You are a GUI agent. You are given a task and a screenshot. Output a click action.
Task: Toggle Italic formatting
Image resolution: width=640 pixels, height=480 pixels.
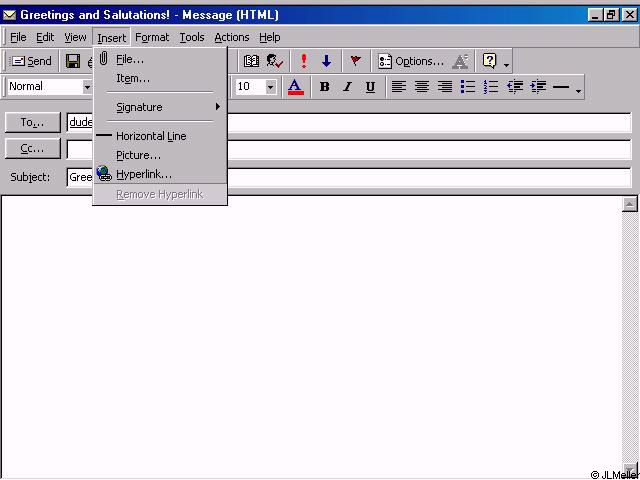tap(347, 87)
